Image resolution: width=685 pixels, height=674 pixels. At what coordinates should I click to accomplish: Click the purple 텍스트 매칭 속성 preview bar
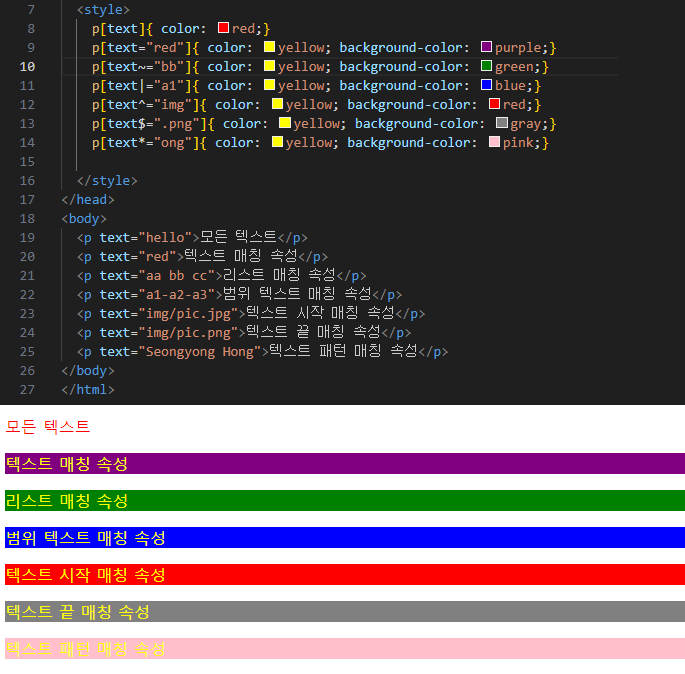click(345, 463)
